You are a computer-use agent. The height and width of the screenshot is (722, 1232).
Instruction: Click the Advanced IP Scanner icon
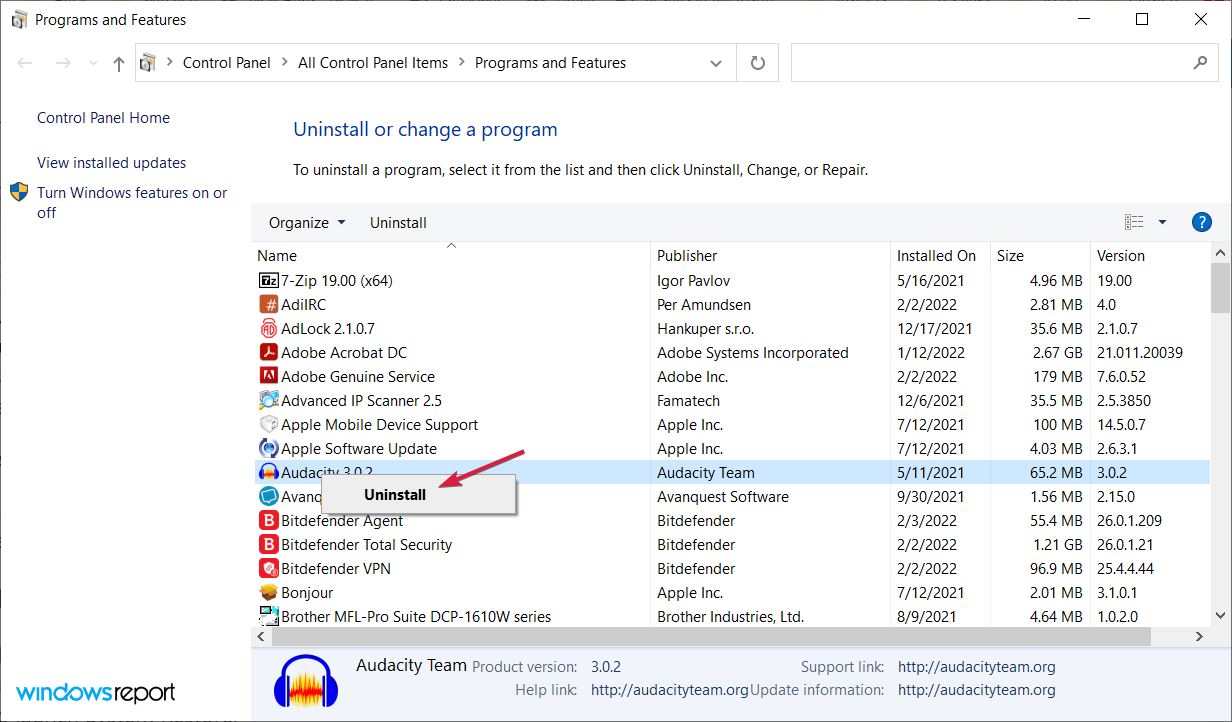tap(268, 401)
